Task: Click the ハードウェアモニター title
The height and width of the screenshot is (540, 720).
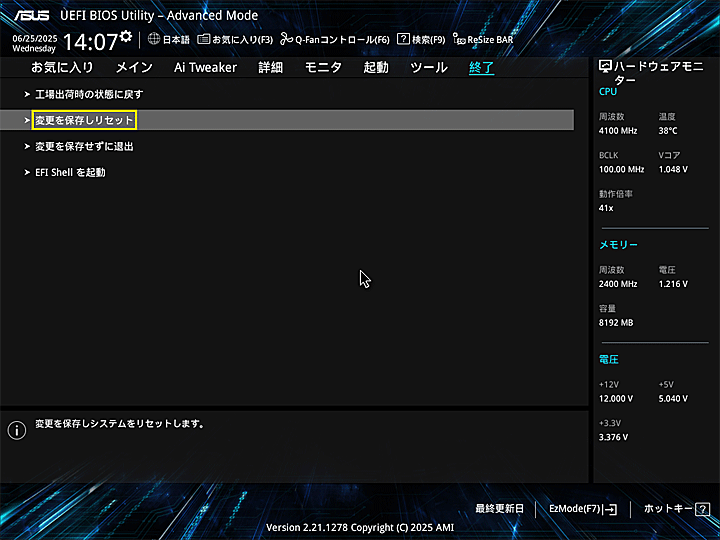Action: tap(658, 73)
